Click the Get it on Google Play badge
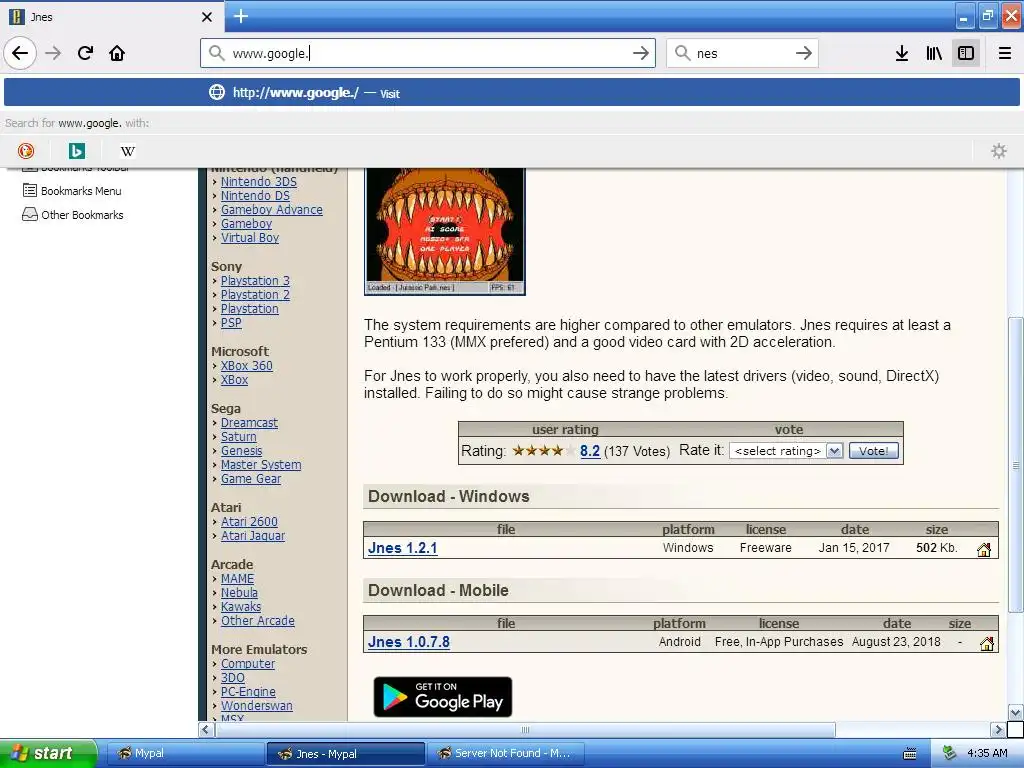This screenshot has height=768, width=1024. (443, 697)
